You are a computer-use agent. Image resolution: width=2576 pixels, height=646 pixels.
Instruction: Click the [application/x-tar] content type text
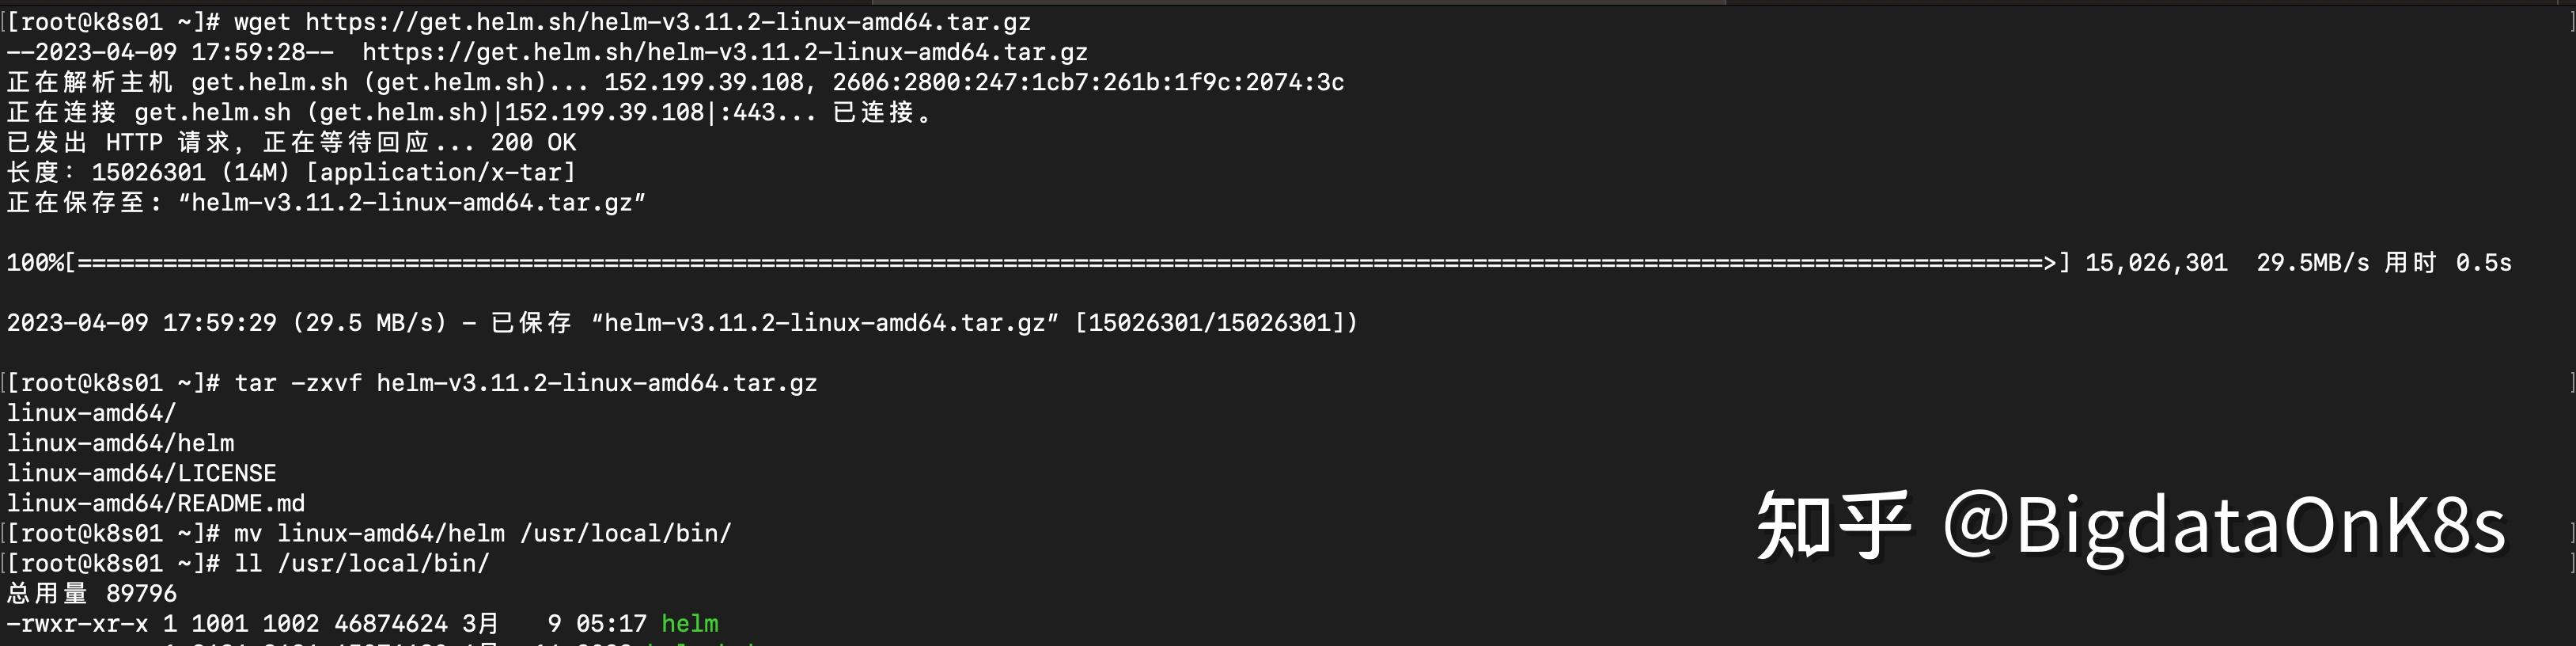[441, 172]
